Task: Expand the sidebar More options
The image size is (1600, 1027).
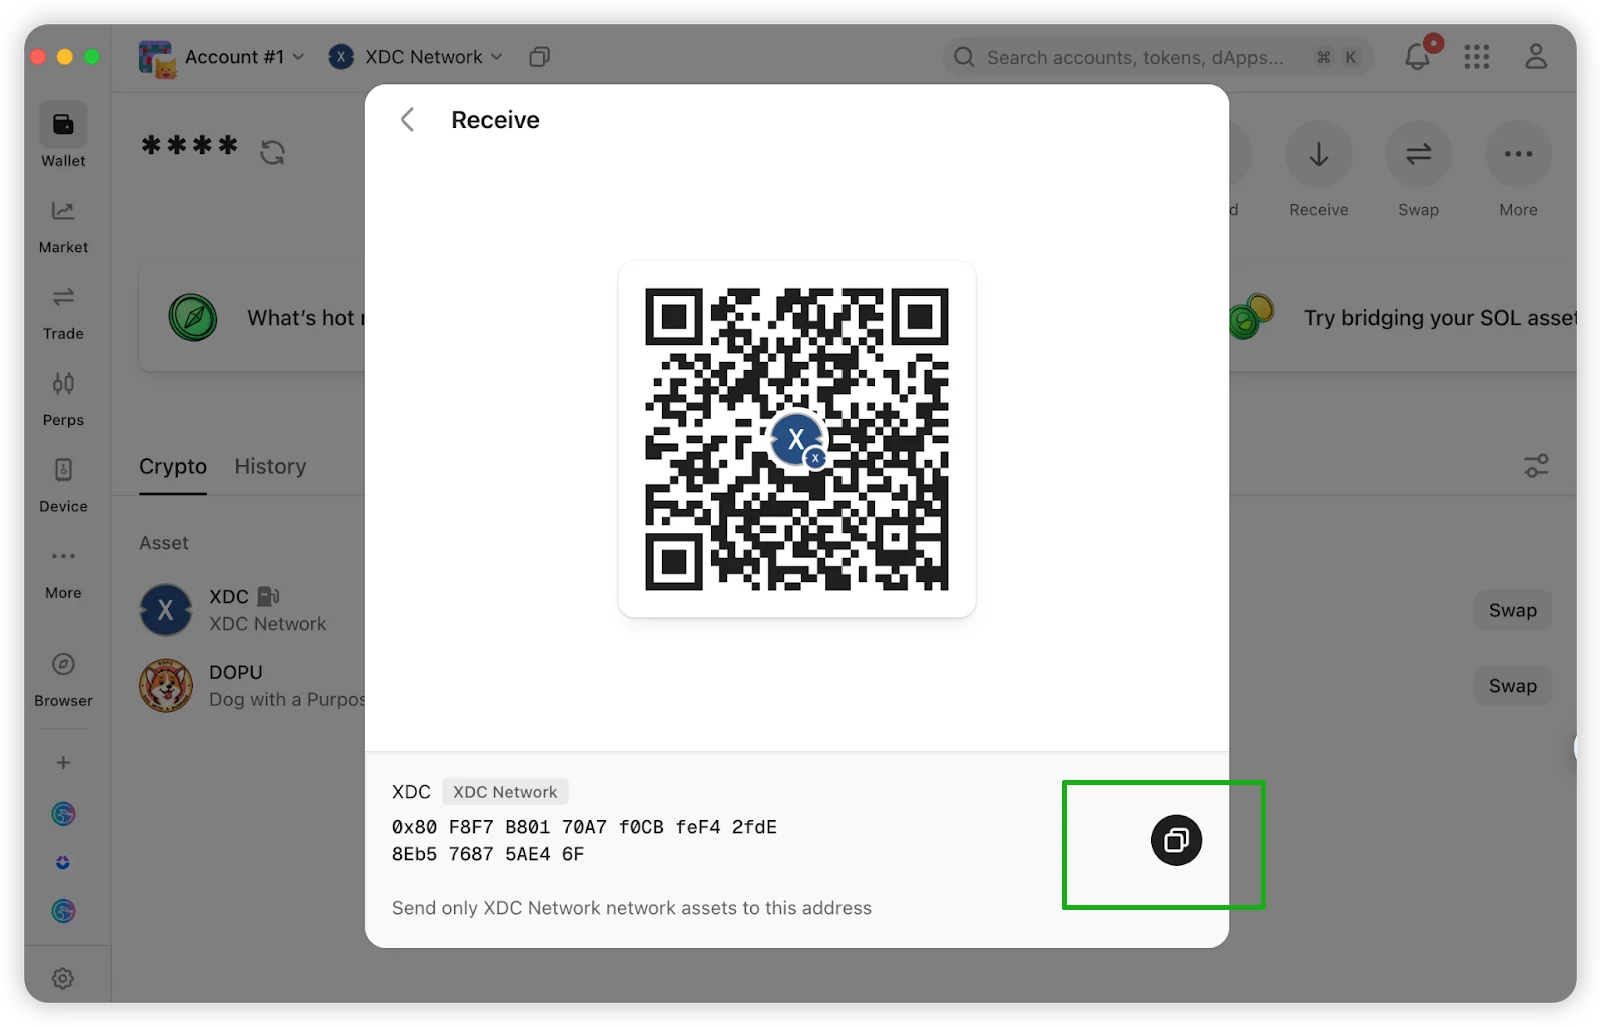Action: [63, 570]
